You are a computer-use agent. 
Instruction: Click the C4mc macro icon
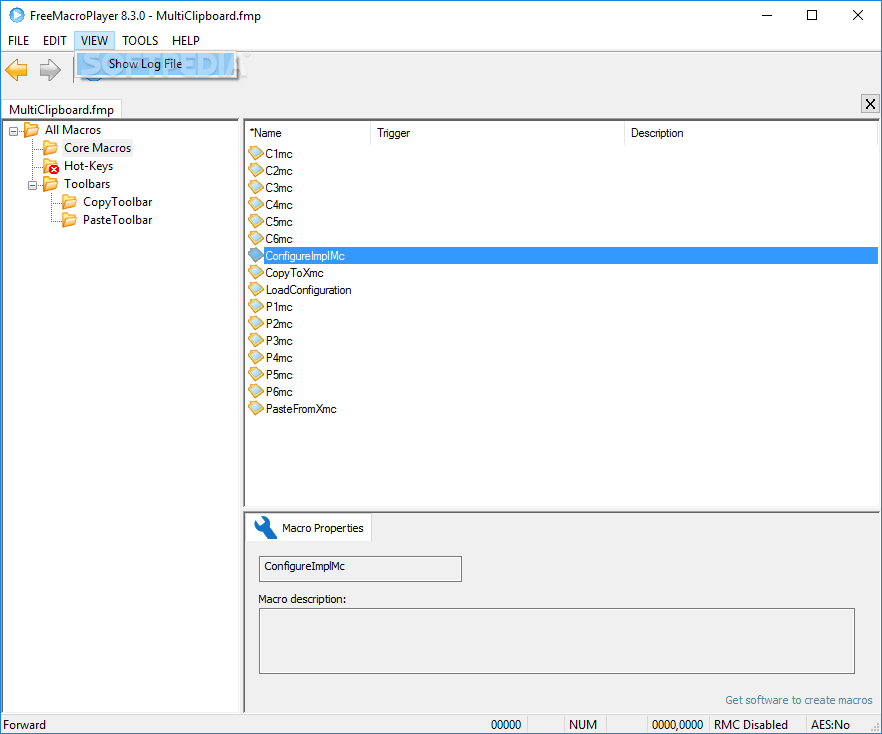pyautogui.click(x=256, y=204)
